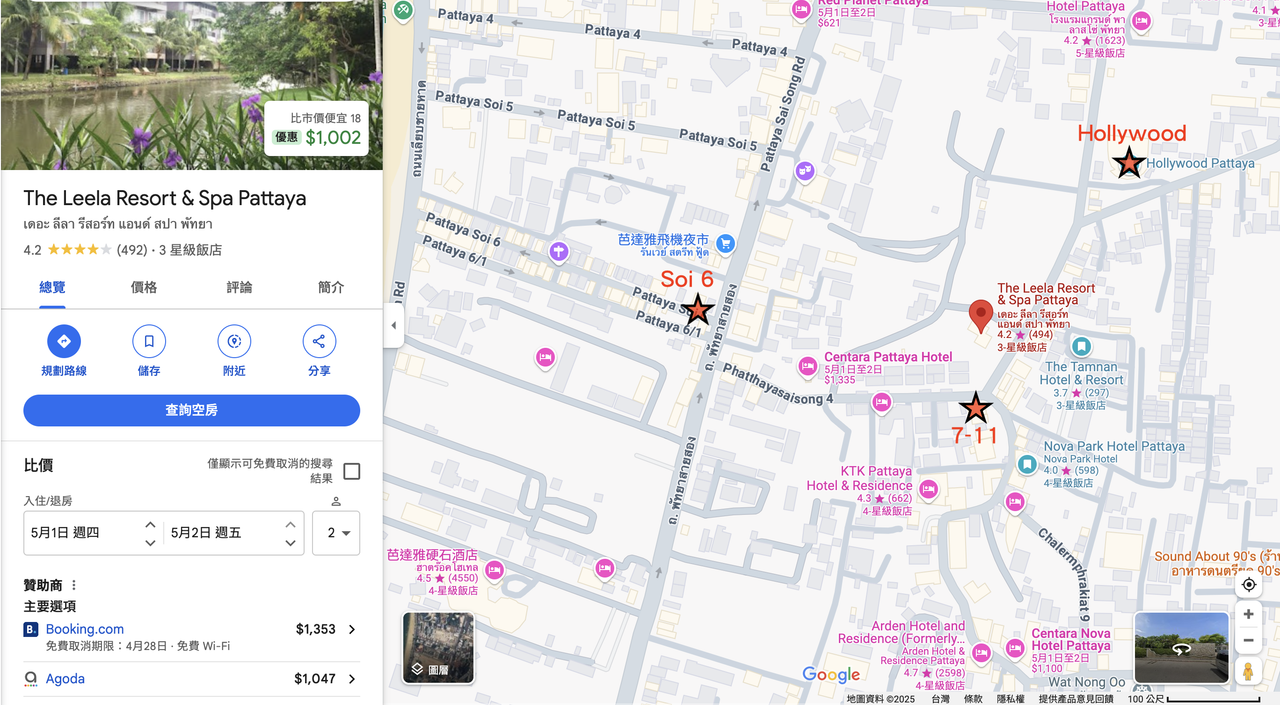Click the $1,002 deal price badge
This screenshot has width=1280, height=705.
coord(317,129)
